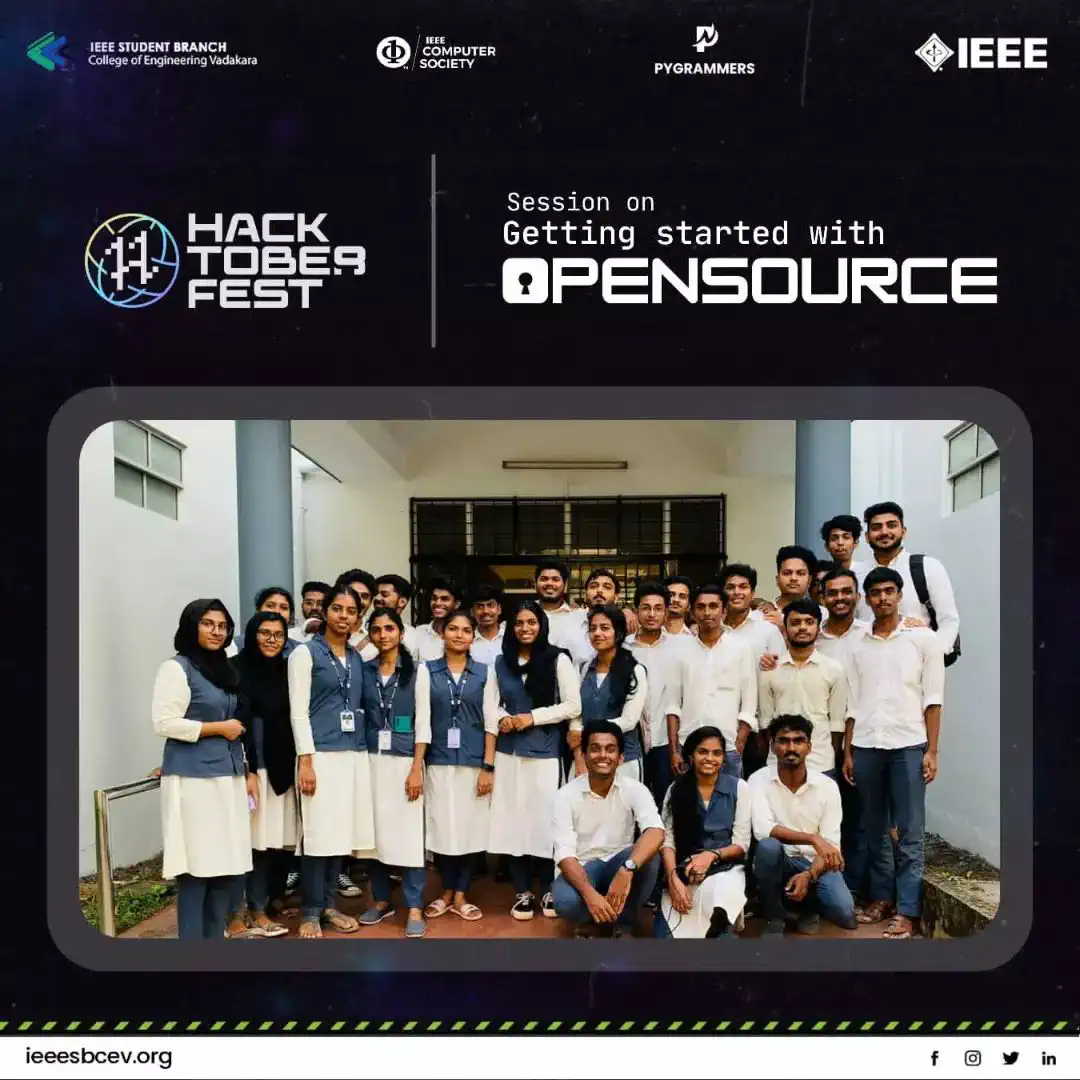Select the 'Getting started with' text
Image resolution: width=1080 pixels, height=1080 pixels.
coord(693,234)
